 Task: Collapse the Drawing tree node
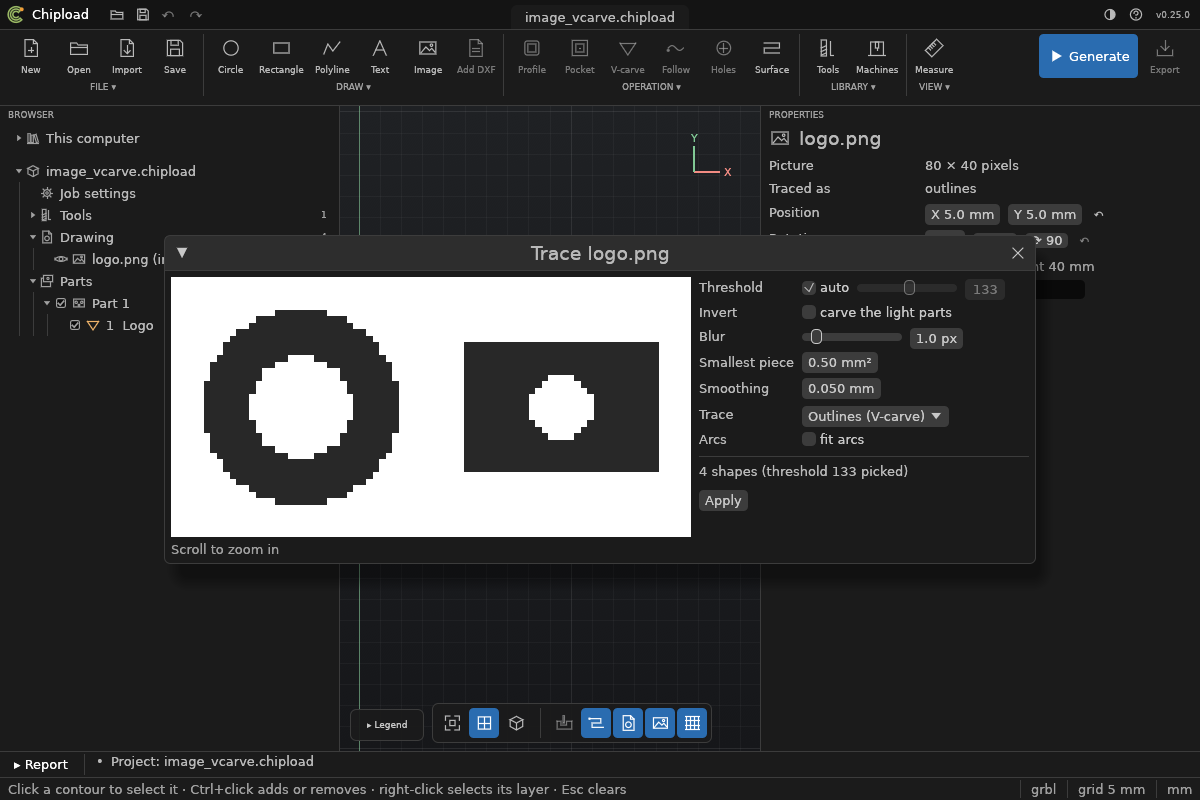point(33,237)
